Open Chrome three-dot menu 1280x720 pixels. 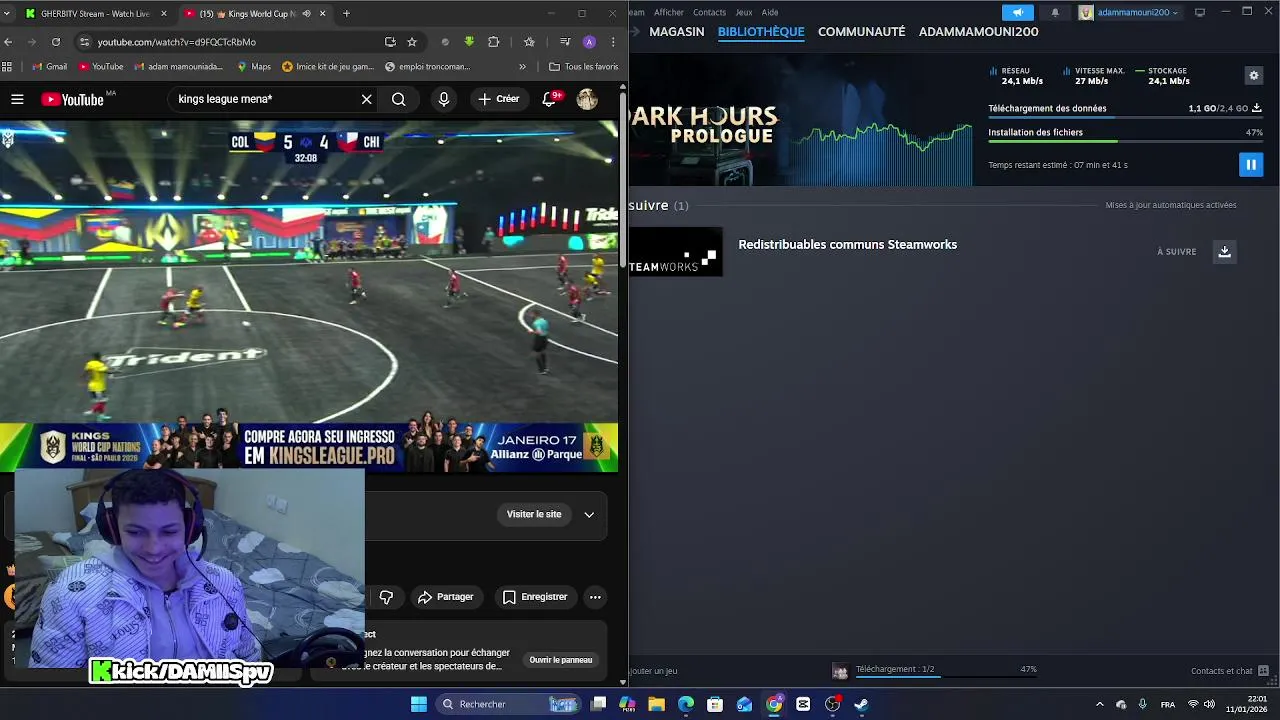coord(613,42)
